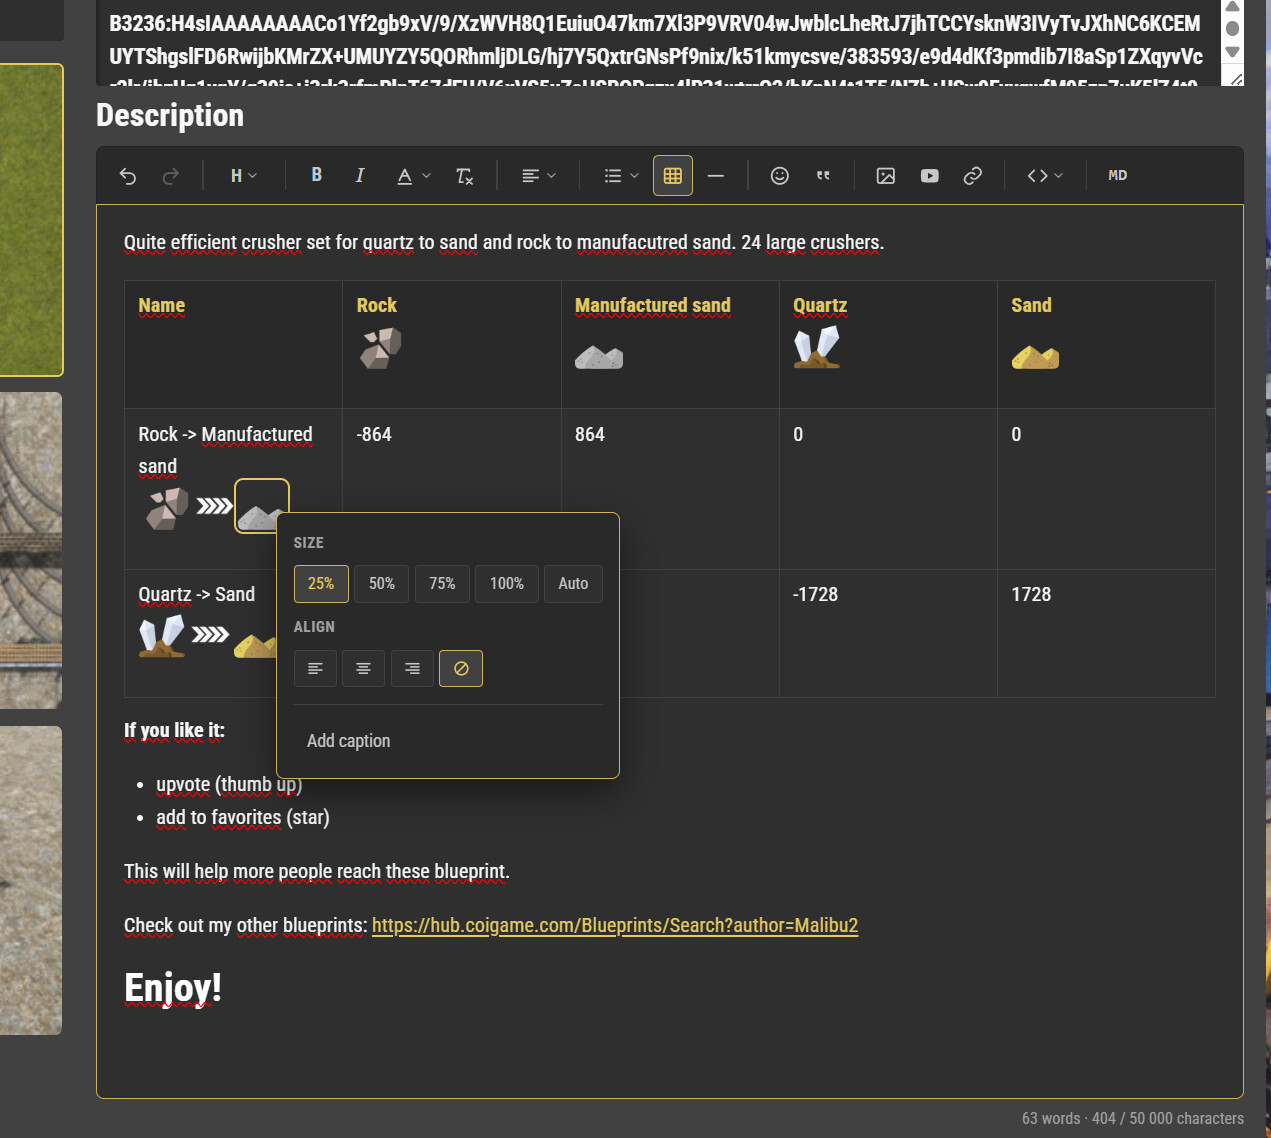The height and width of the screenshot is (1138, 1271).
Task: Open the code block dropdown
Action: tap(1045, 176)
